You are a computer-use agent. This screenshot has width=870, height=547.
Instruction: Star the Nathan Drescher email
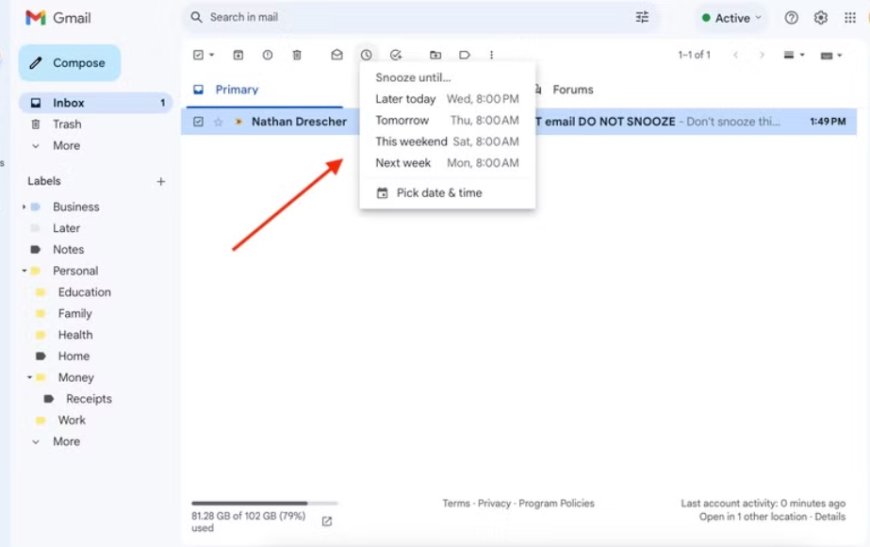218,122
